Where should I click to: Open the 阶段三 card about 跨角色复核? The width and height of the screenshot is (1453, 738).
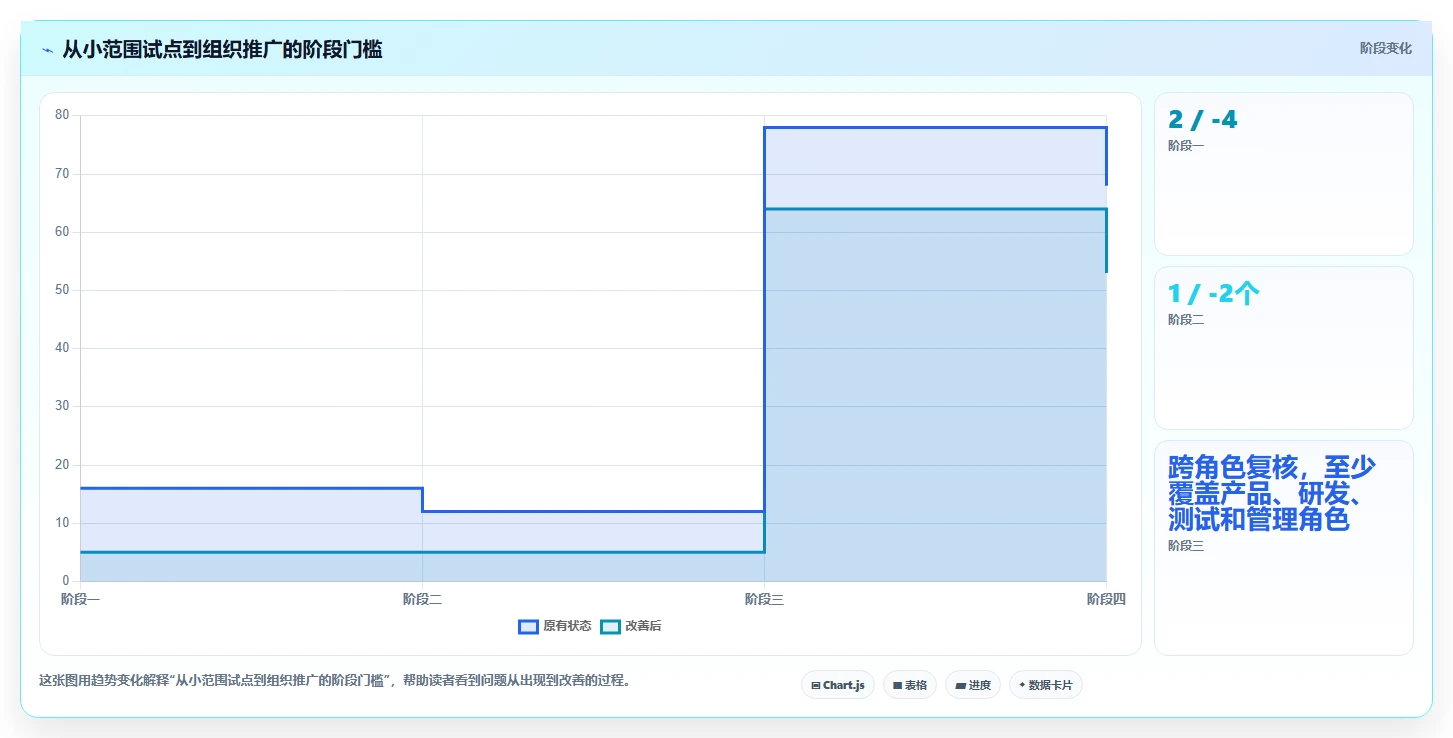click(1284, 548)
